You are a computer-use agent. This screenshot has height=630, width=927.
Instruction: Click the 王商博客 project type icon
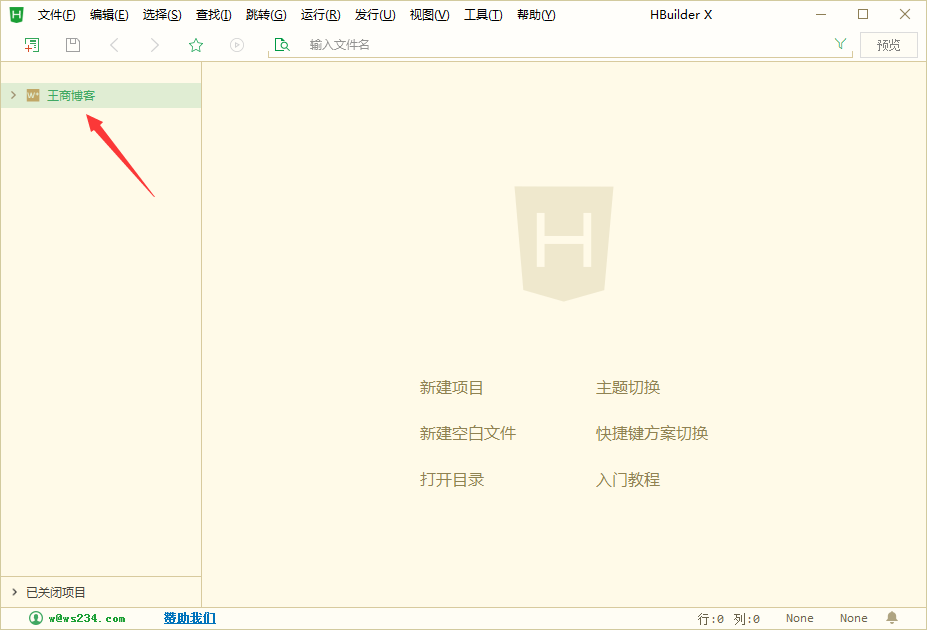(33, 95)
